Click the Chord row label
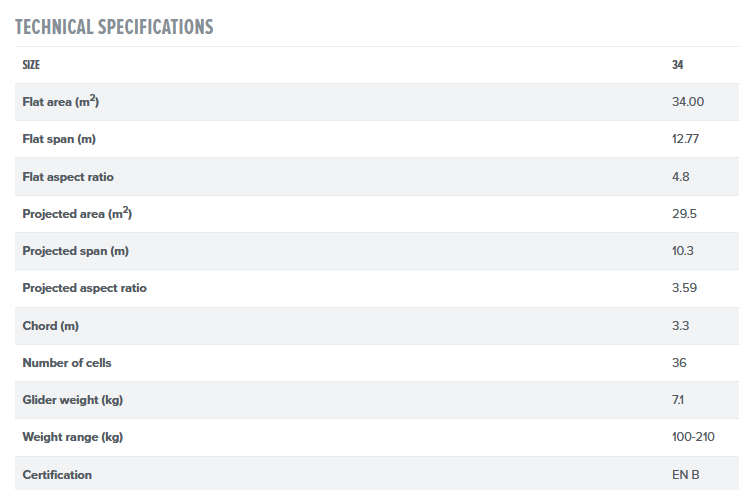This screenshot has height=490, width=739. [x=50, y=326]
